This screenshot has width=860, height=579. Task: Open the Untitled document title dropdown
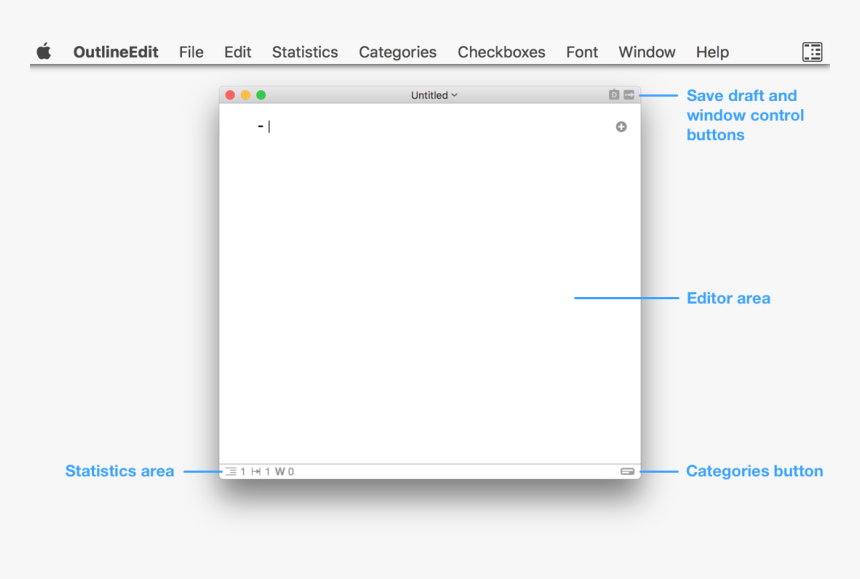[x=433, y=95]
